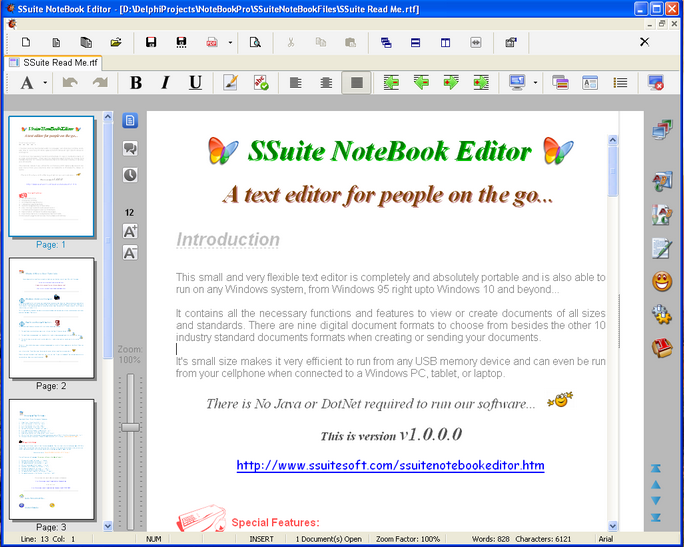Toggle the justify alignment button
The image size is (684, 547).
(356, 82)
